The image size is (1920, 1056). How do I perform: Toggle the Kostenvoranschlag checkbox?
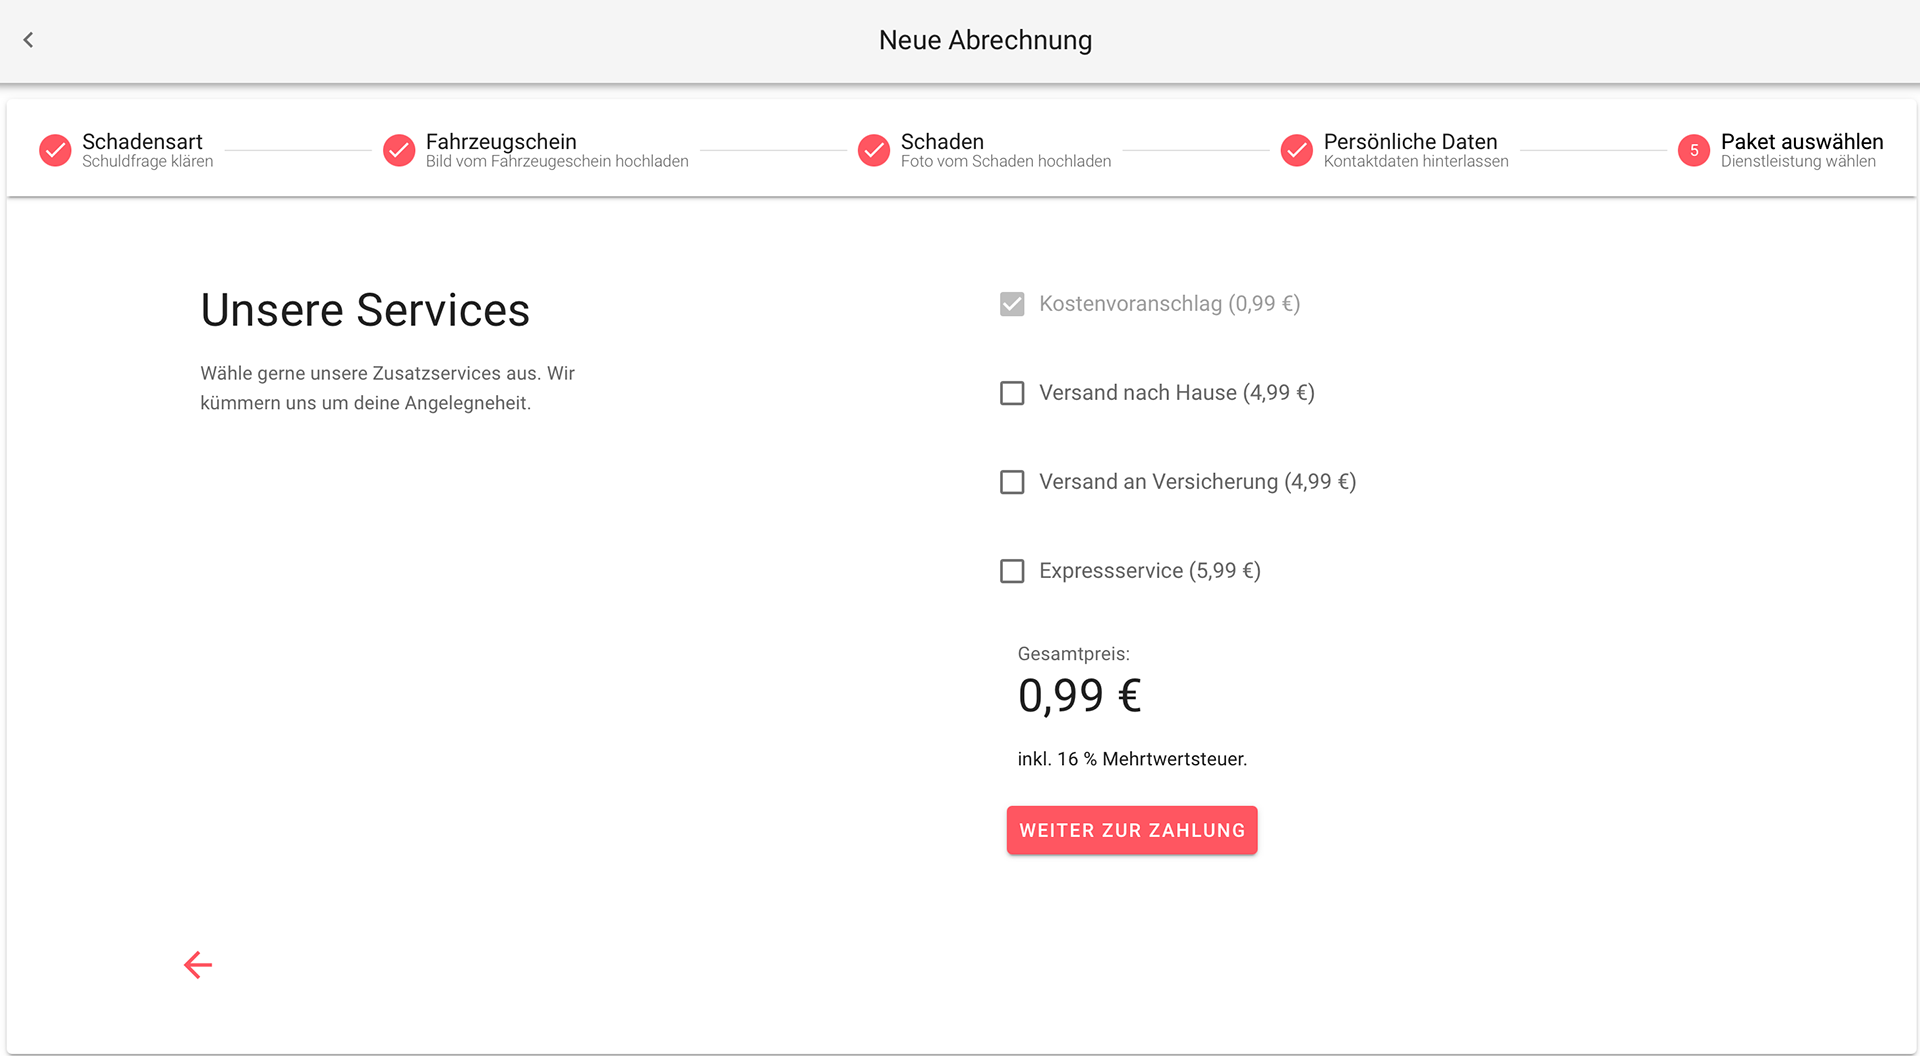point(1012,304)
